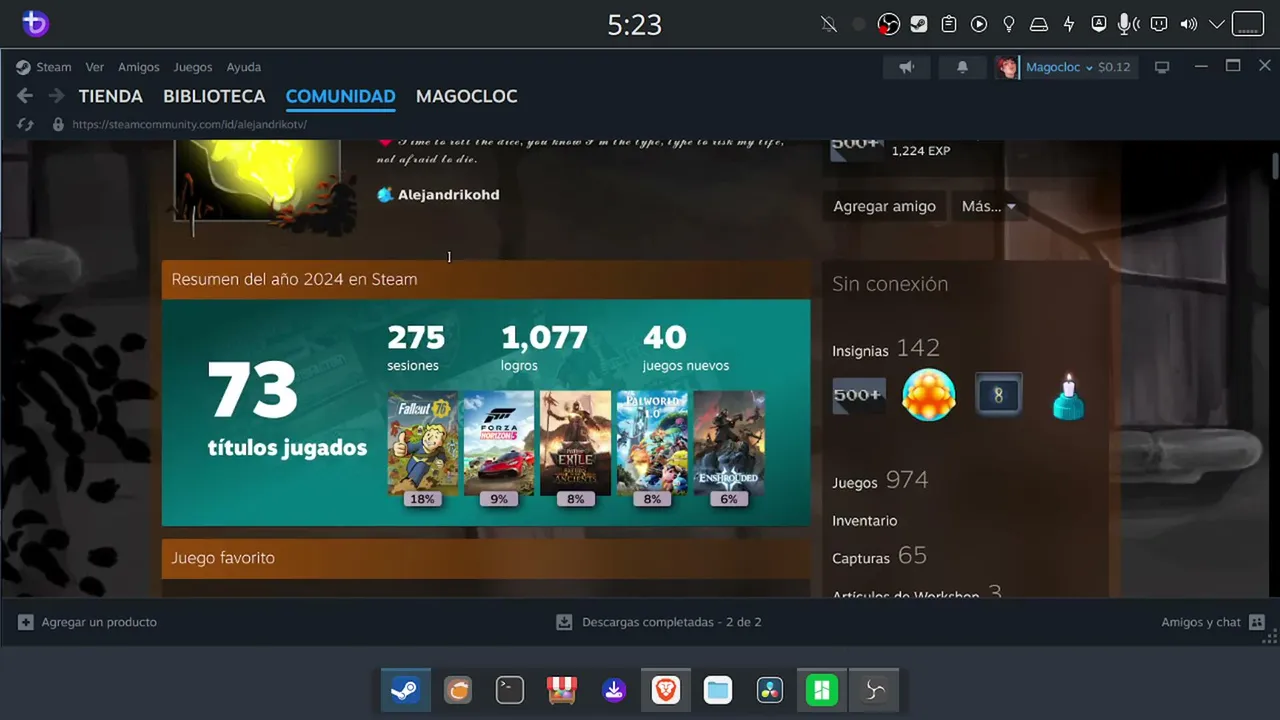This screenshot has height=720, width=1280.
Task: Open Steam from the dock
Action: [405, 690]
